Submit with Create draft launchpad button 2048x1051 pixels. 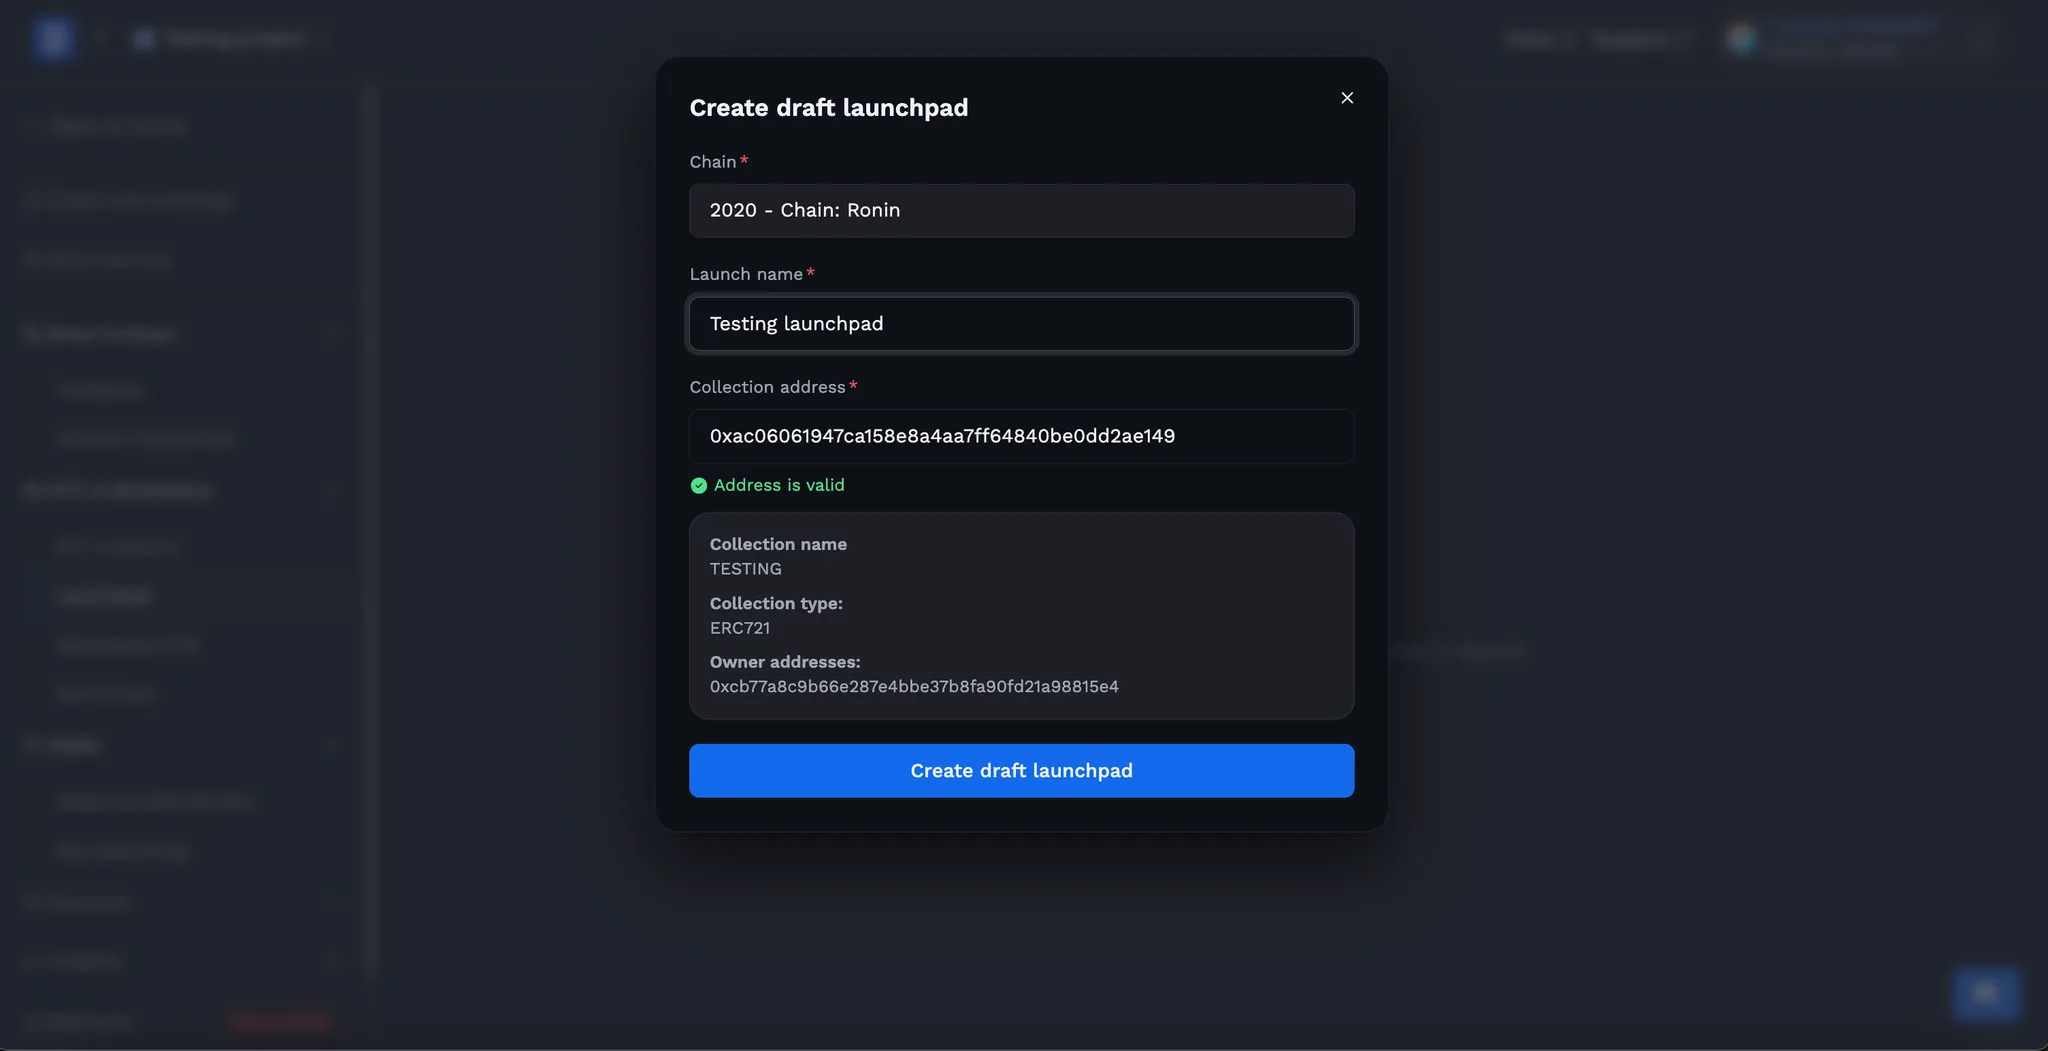(1021, 770)
